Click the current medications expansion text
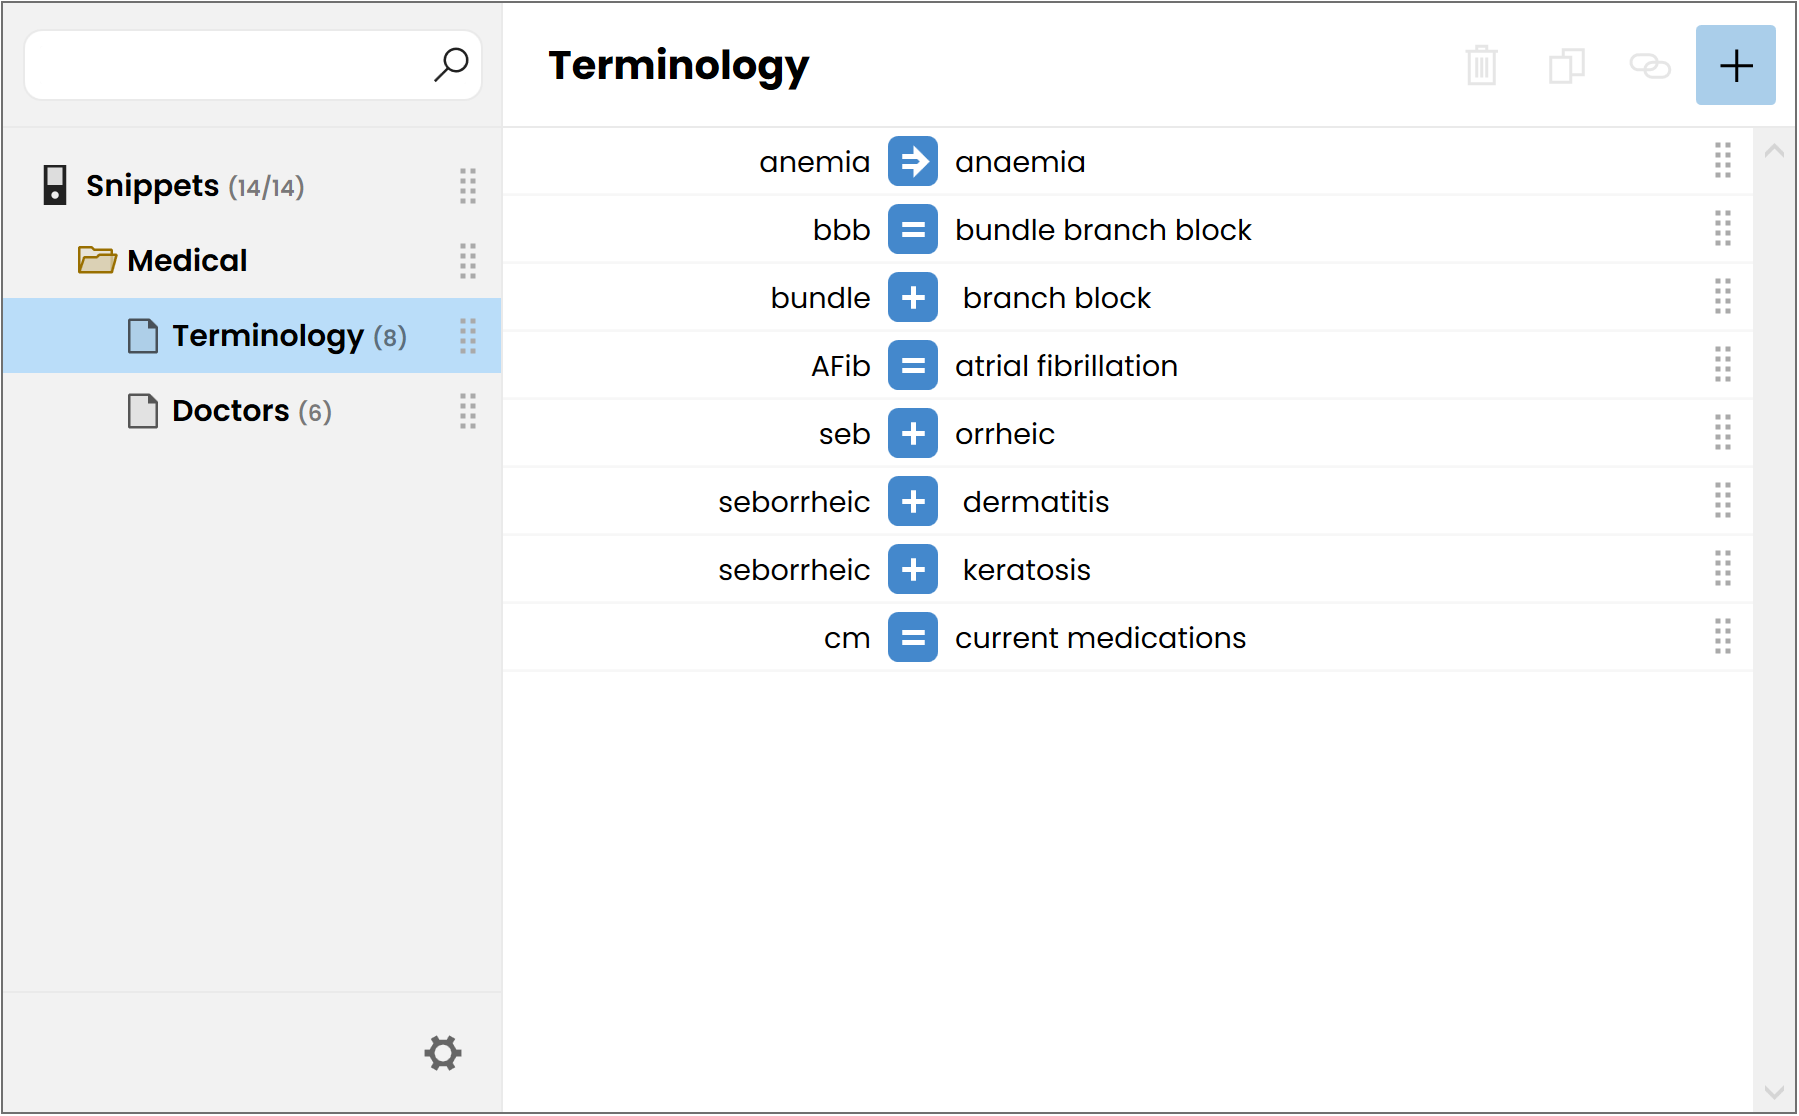 pos(1100,638)
